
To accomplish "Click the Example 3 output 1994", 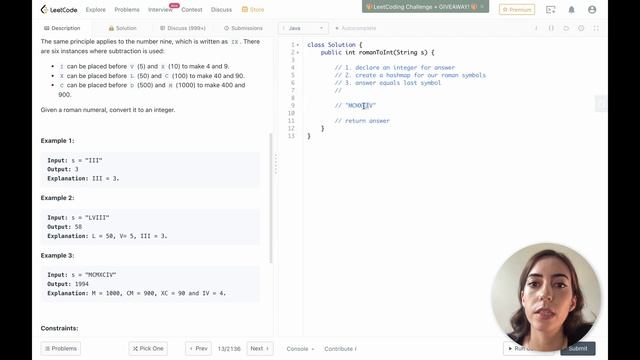I will (82, 284).
